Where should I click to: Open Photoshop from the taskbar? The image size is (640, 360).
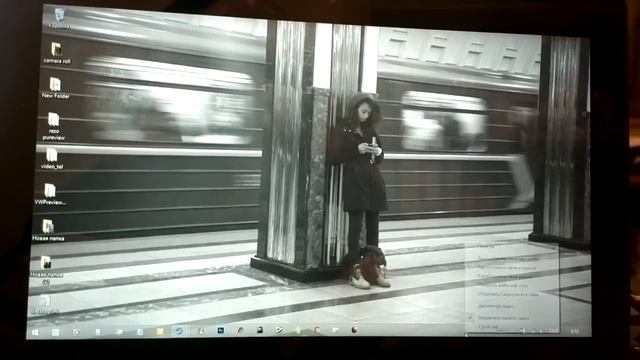coord(221,331)
